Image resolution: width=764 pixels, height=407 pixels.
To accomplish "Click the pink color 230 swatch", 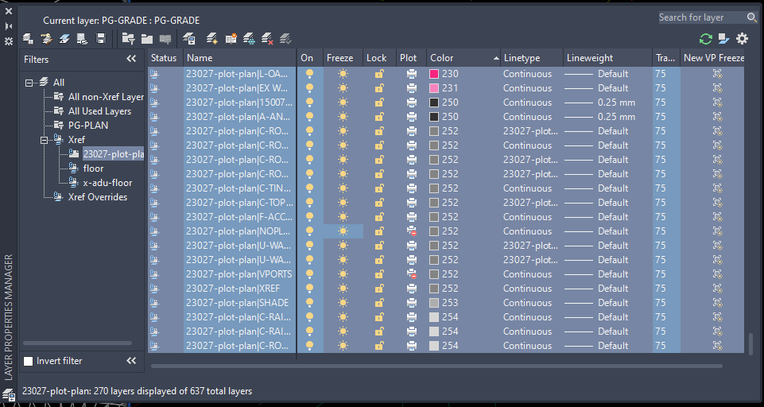I will click(x=434, y=74).
